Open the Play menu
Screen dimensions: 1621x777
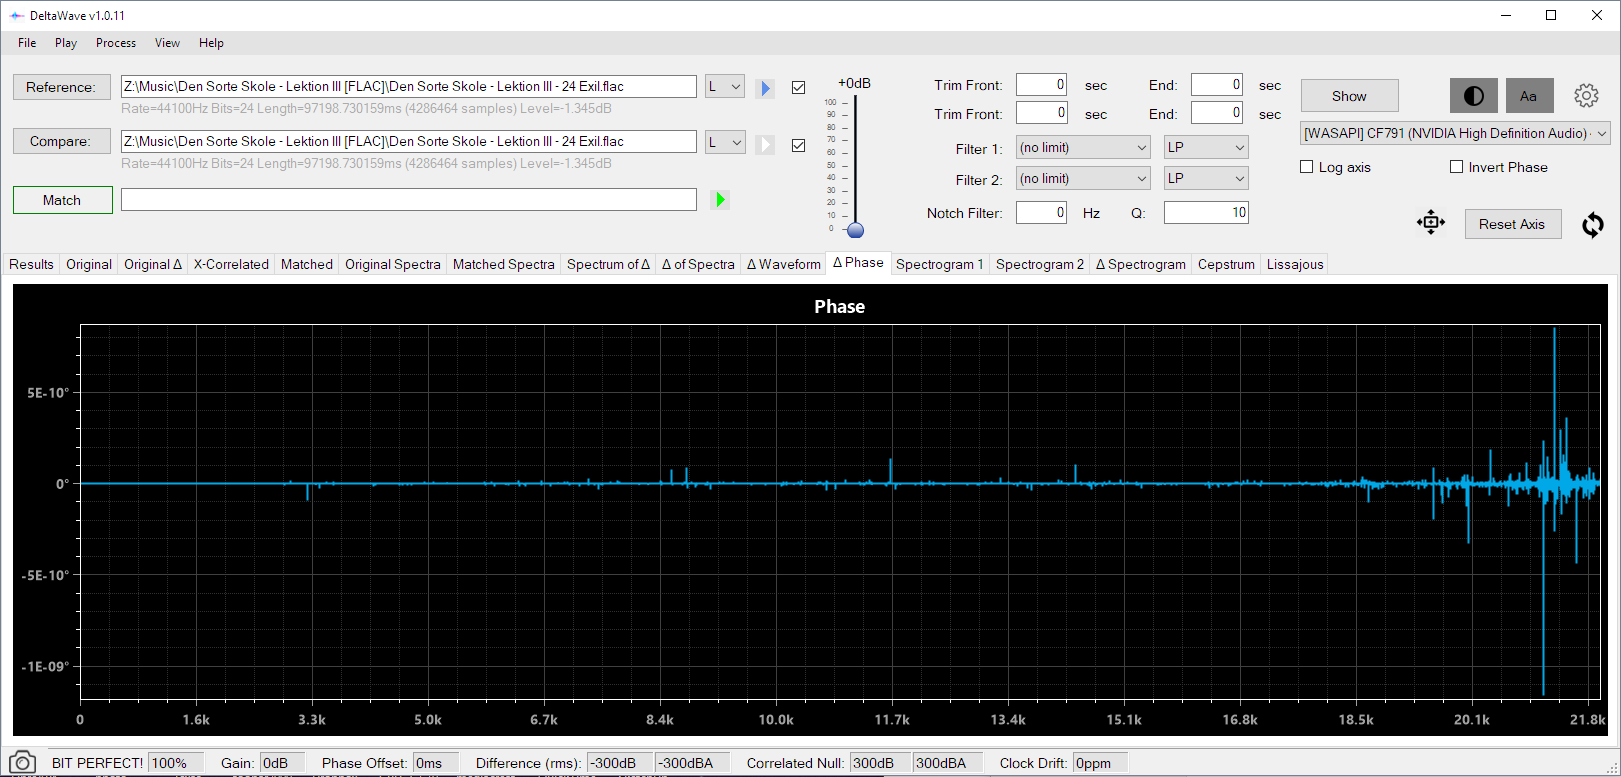[66, 43]
